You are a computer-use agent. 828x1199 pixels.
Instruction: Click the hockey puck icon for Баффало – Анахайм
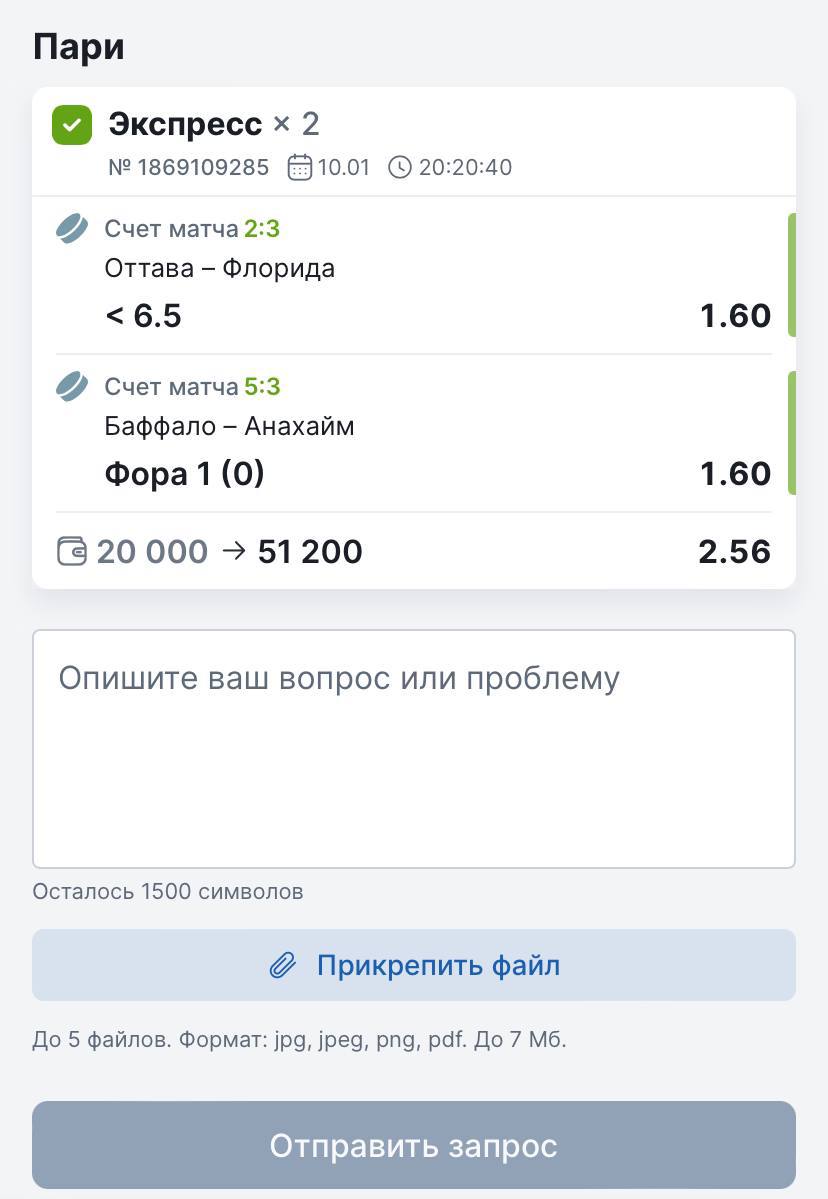pos(72,386)
